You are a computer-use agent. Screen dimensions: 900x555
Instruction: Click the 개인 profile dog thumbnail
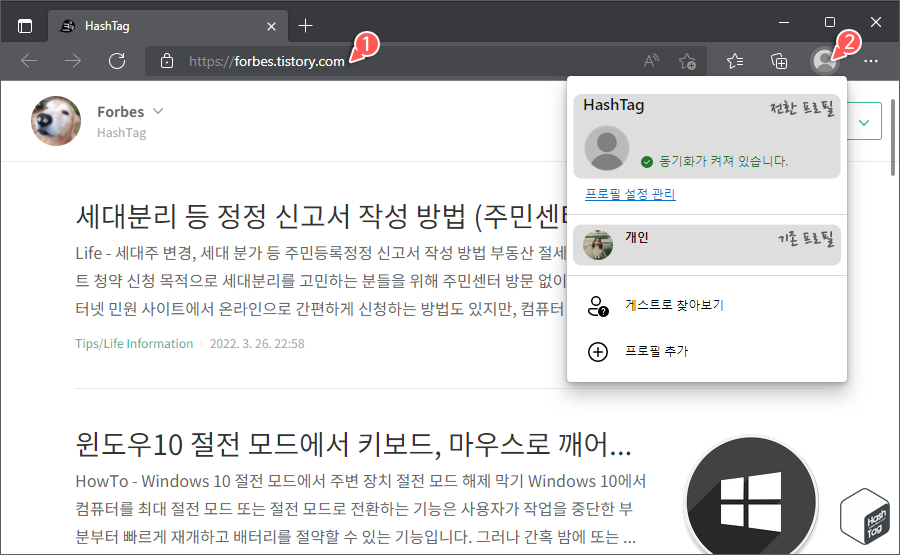point(598,245)
